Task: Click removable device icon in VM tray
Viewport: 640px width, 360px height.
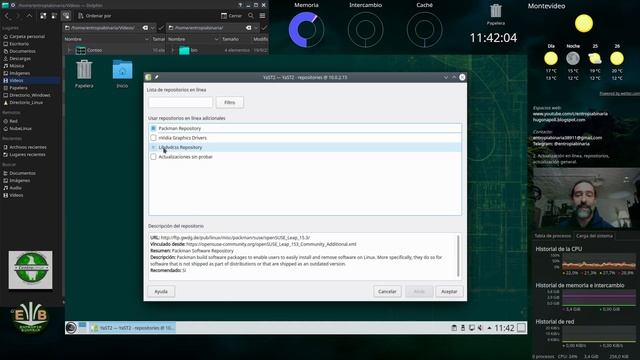Action: 463,328
